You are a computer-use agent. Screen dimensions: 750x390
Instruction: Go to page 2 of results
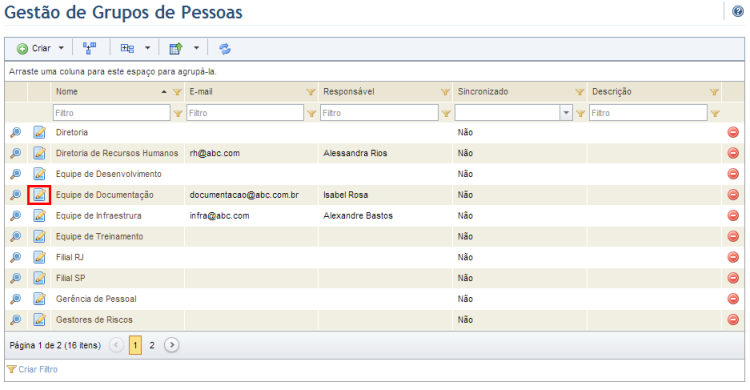pyautogui.click(x=152, y=345)
